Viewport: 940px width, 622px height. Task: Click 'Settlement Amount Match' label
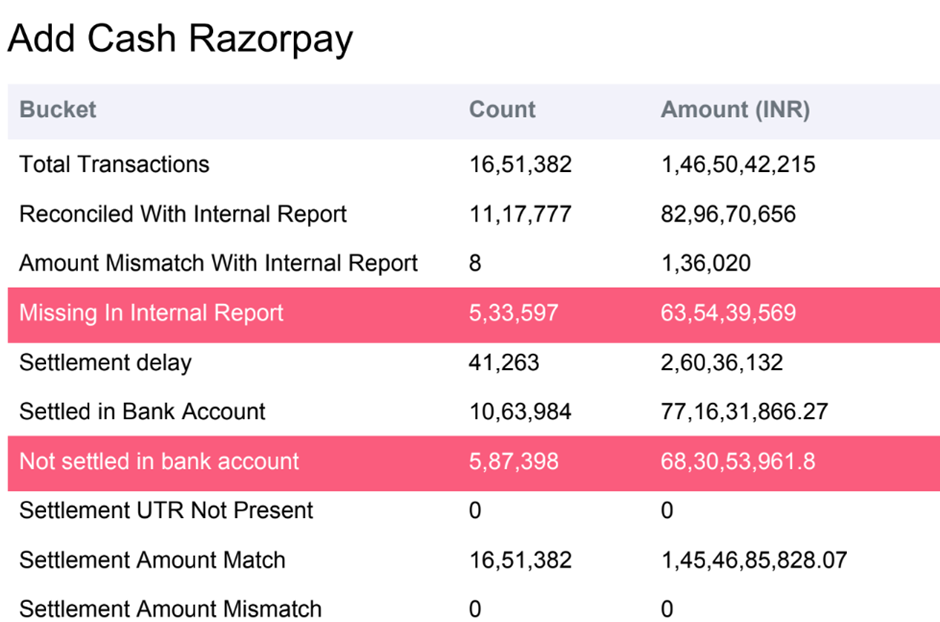[152, 560]
